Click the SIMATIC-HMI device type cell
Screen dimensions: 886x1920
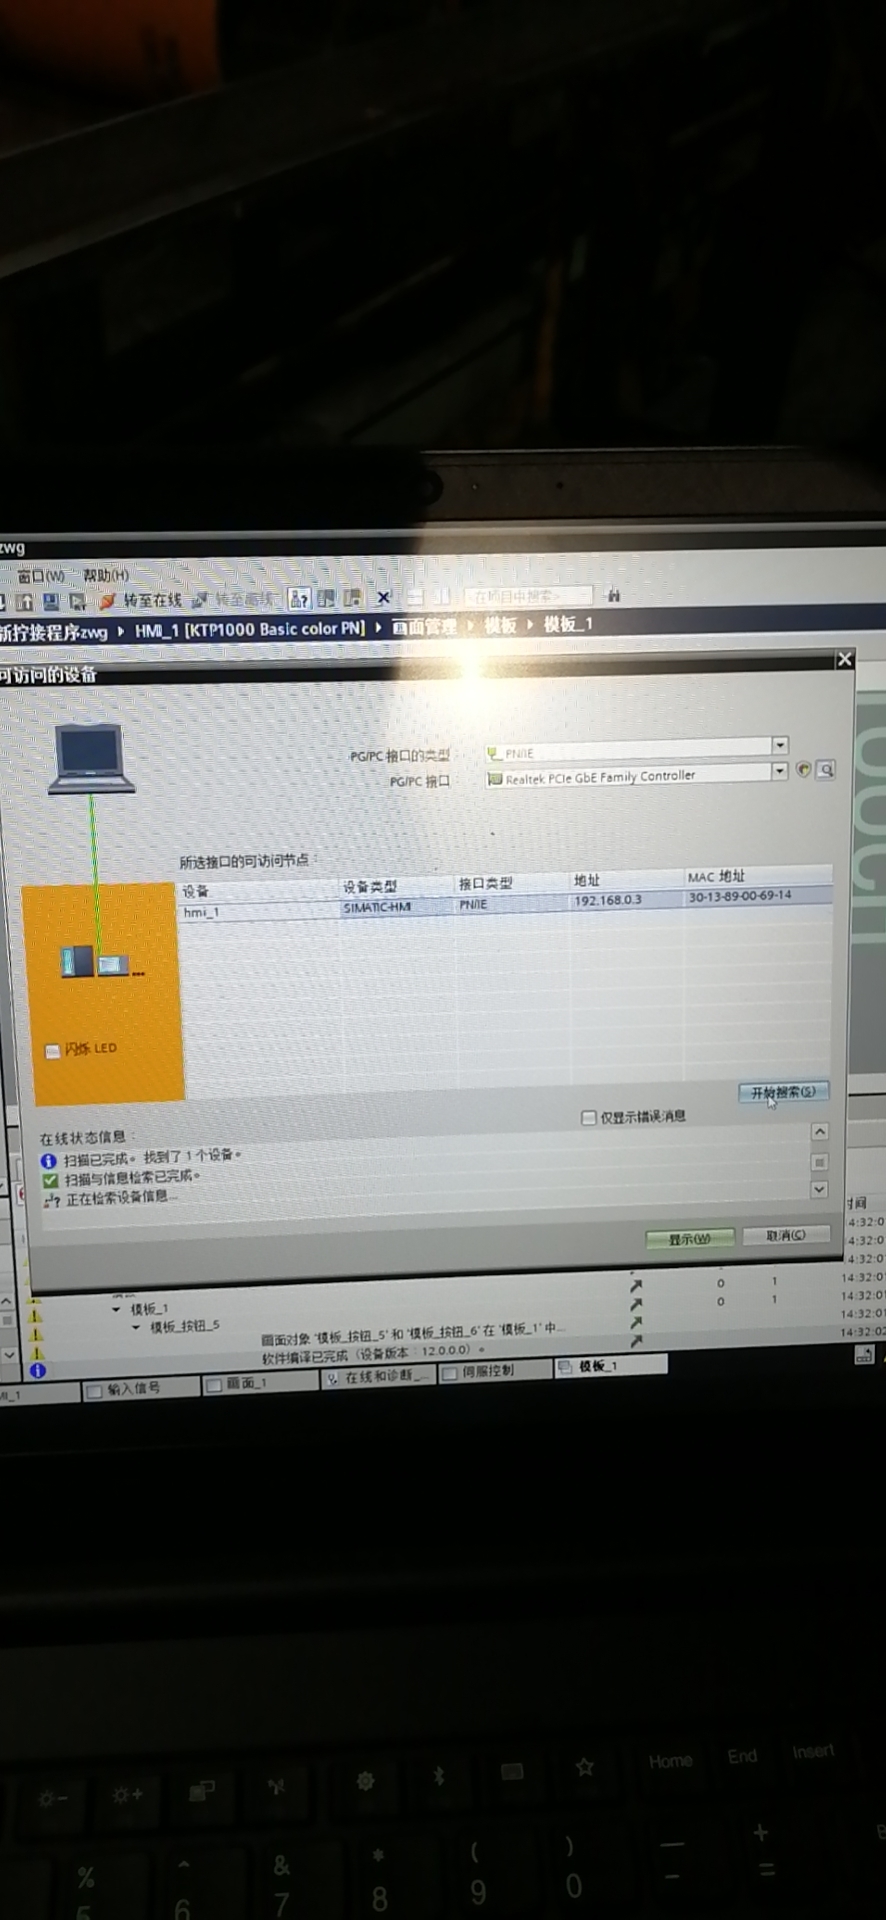tap(377, 908)
